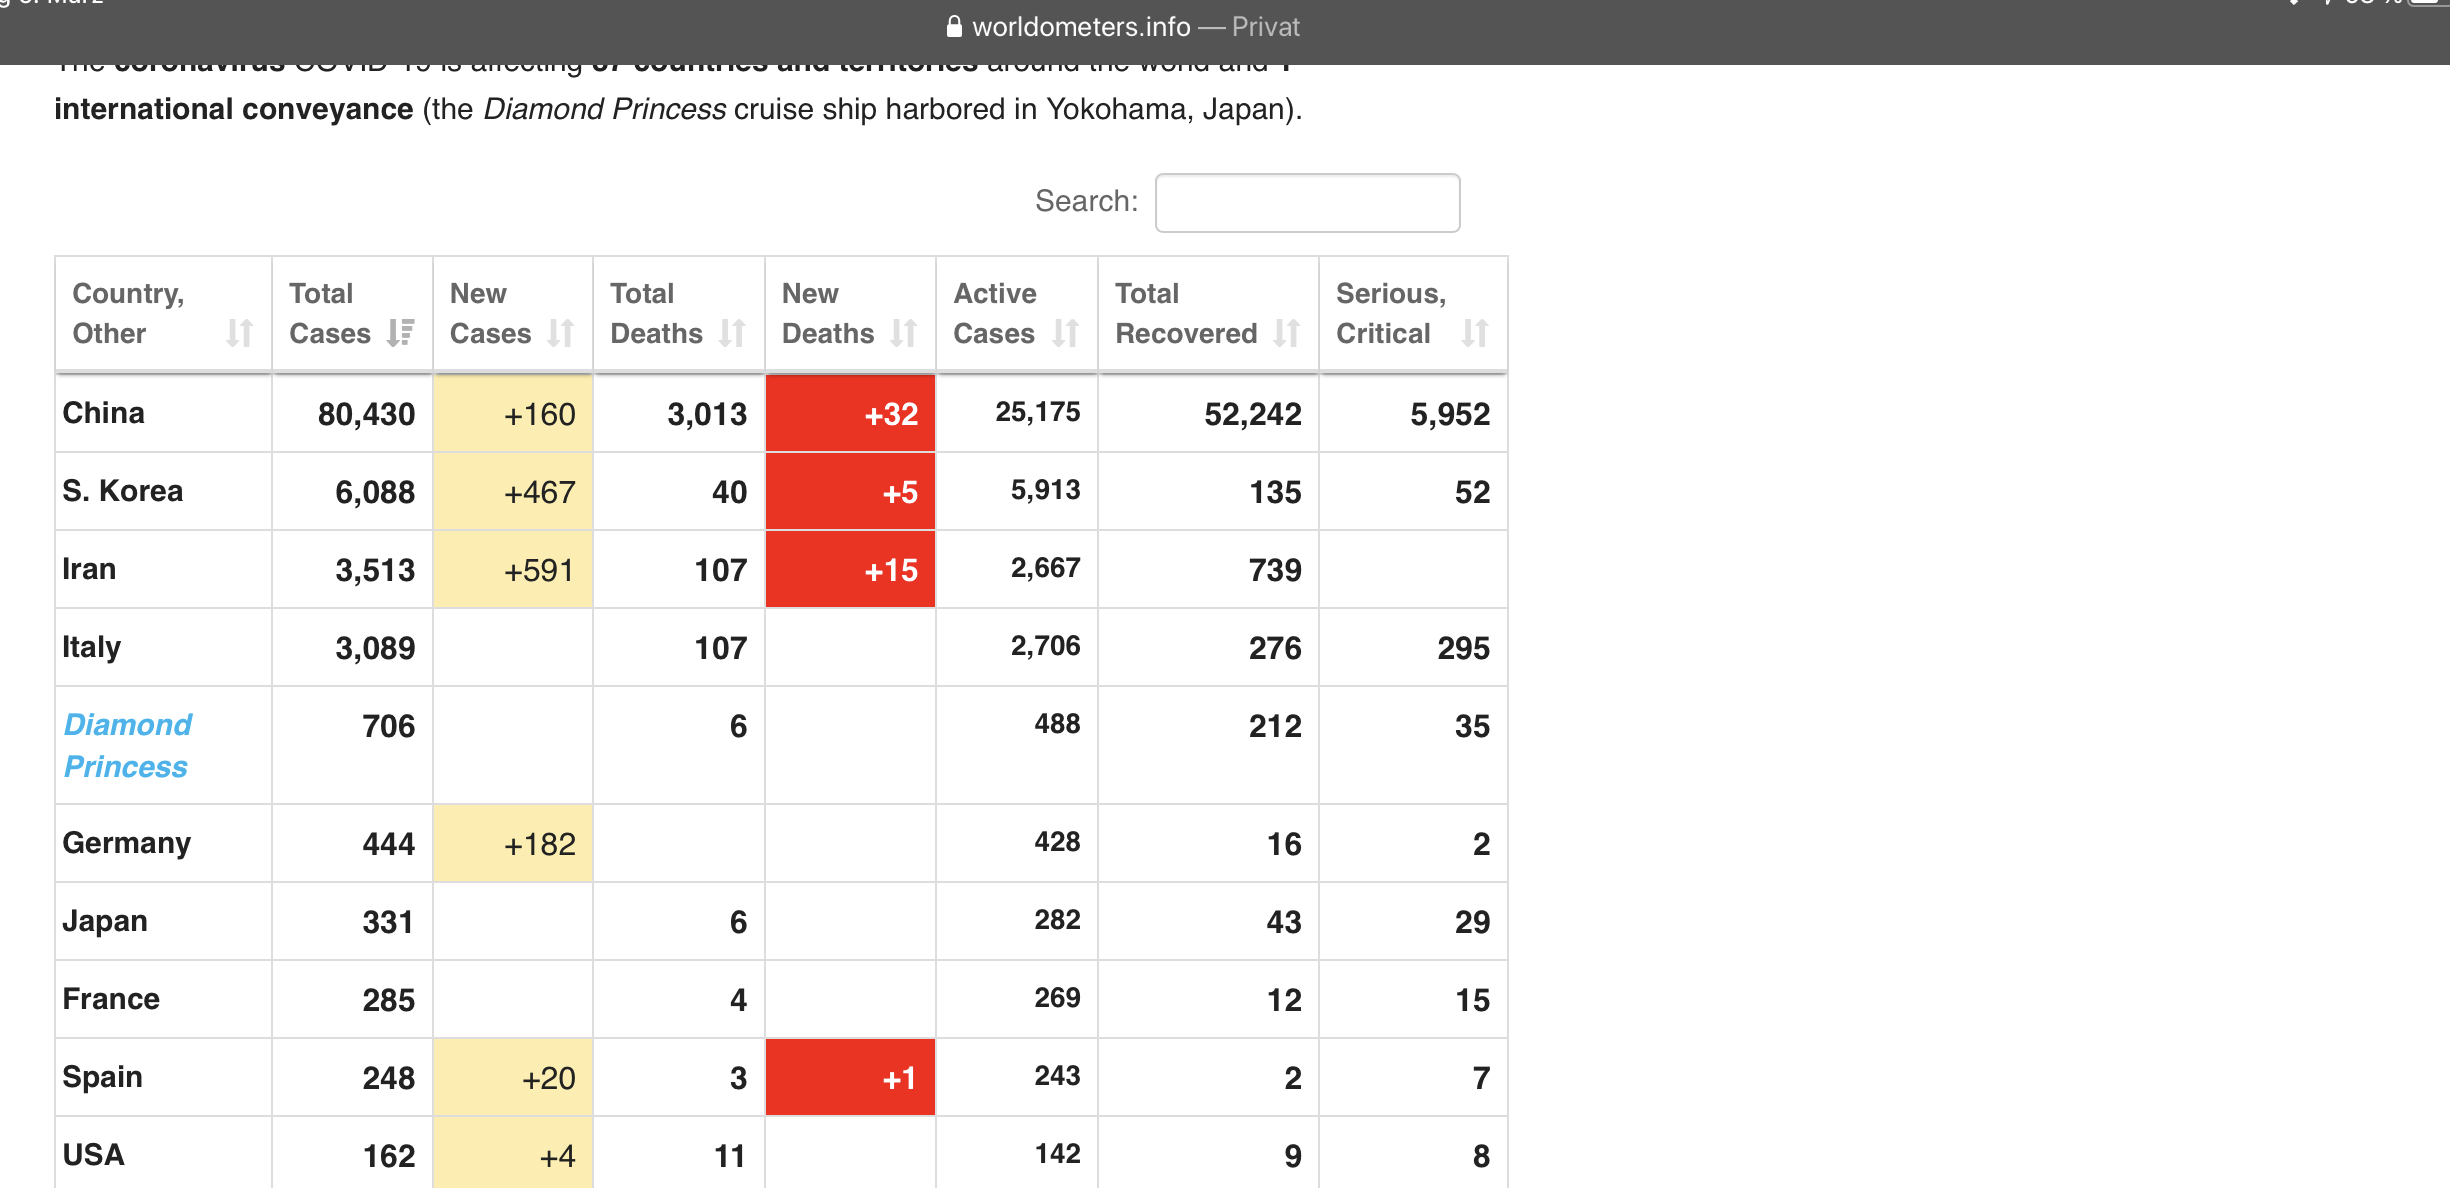2450x1188 pixels.
Task: Sort by New Cases arrows icon
Action: (x=561, y=333)
